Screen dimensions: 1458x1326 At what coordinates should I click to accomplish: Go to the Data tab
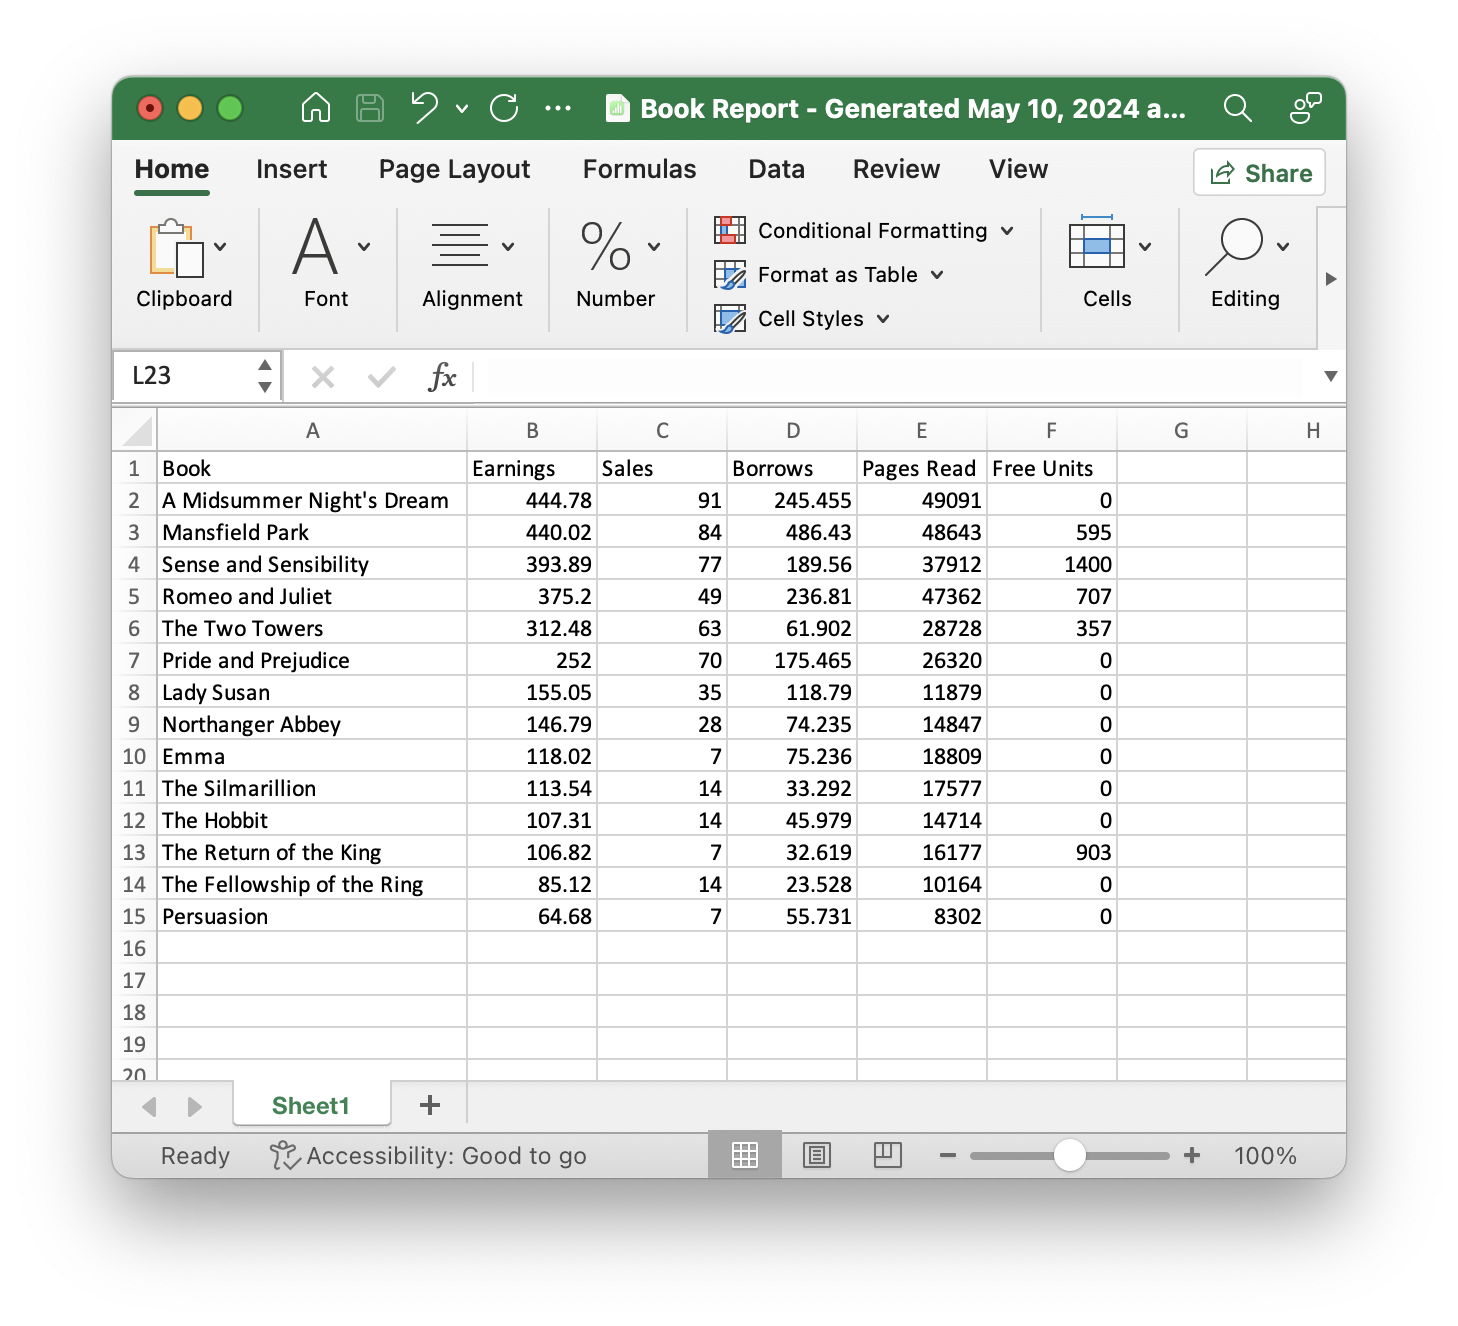[776, 169]
